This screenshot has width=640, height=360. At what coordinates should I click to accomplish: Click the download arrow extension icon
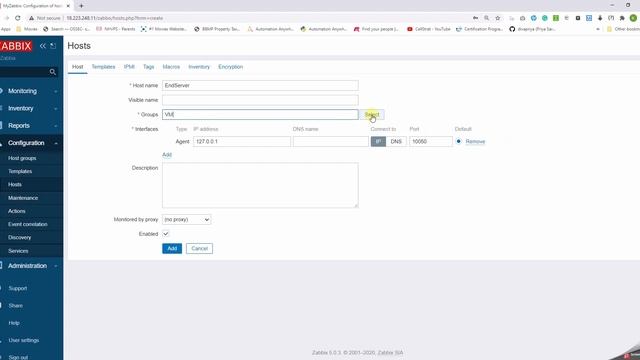[x=600, y=18]
